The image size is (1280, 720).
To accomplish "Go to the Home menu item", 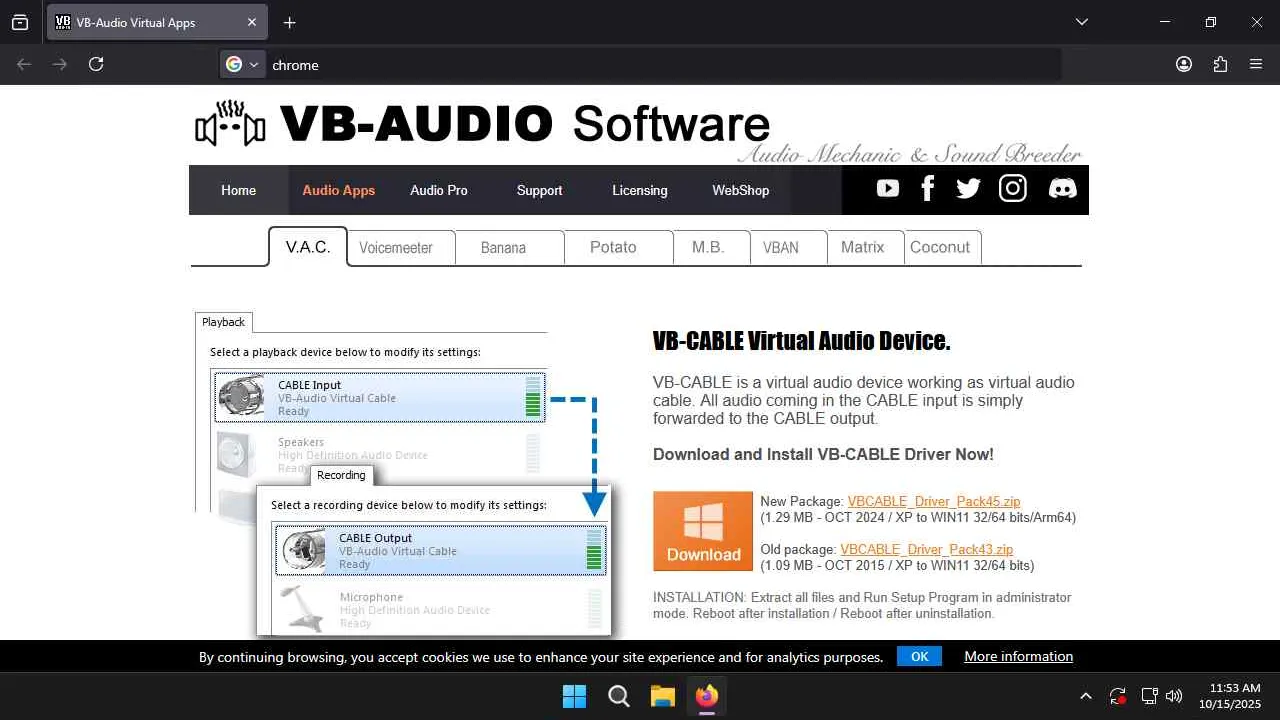I will tap(238, 190).
